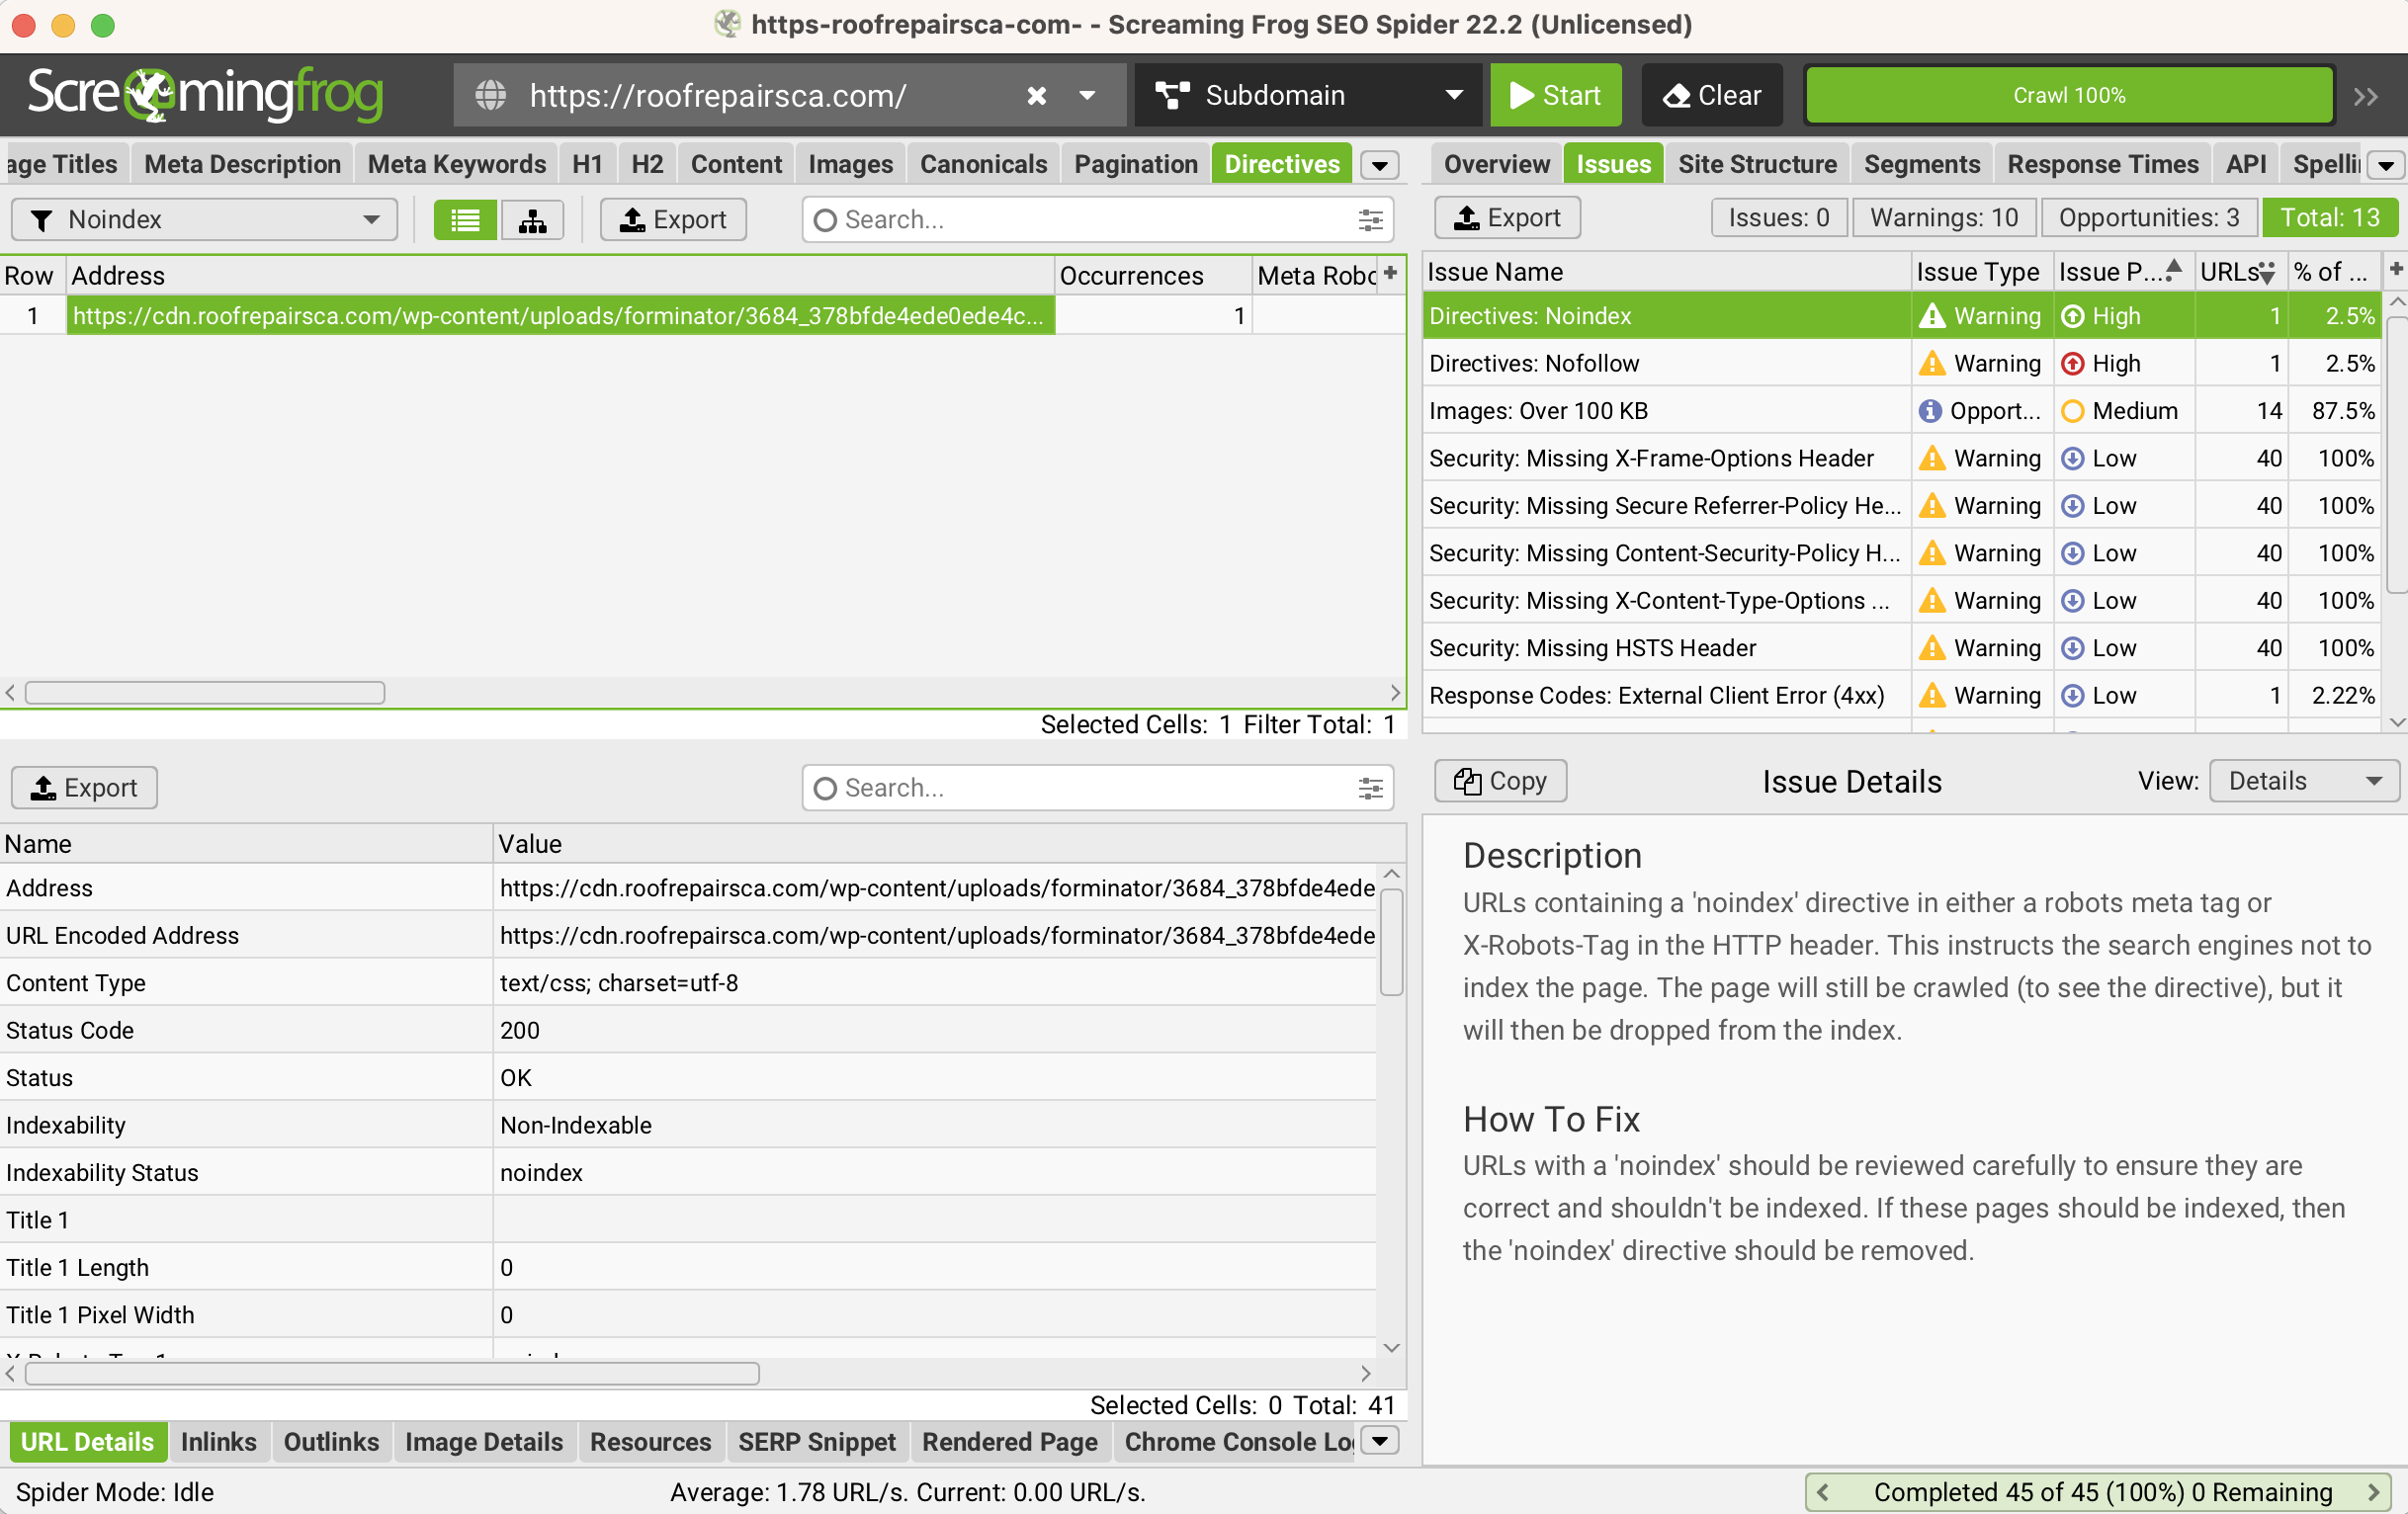Switch to Site Structure tab
The height and width of the screenshot is (1514, 2408).
click(1756, 164)
